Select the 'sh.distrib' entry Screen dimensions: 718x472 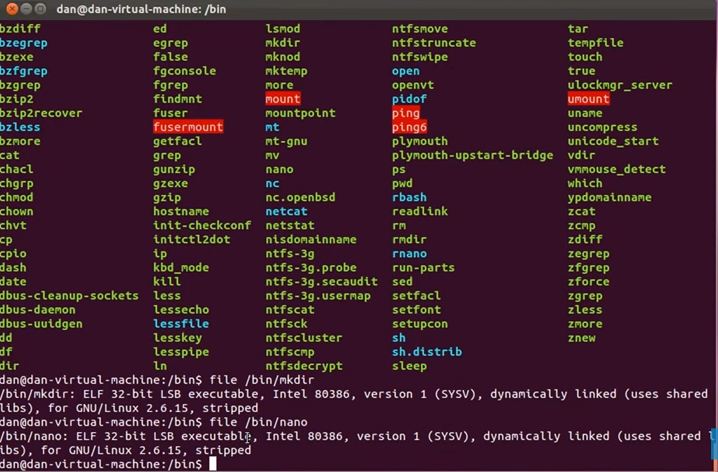[x=427, y=352]
